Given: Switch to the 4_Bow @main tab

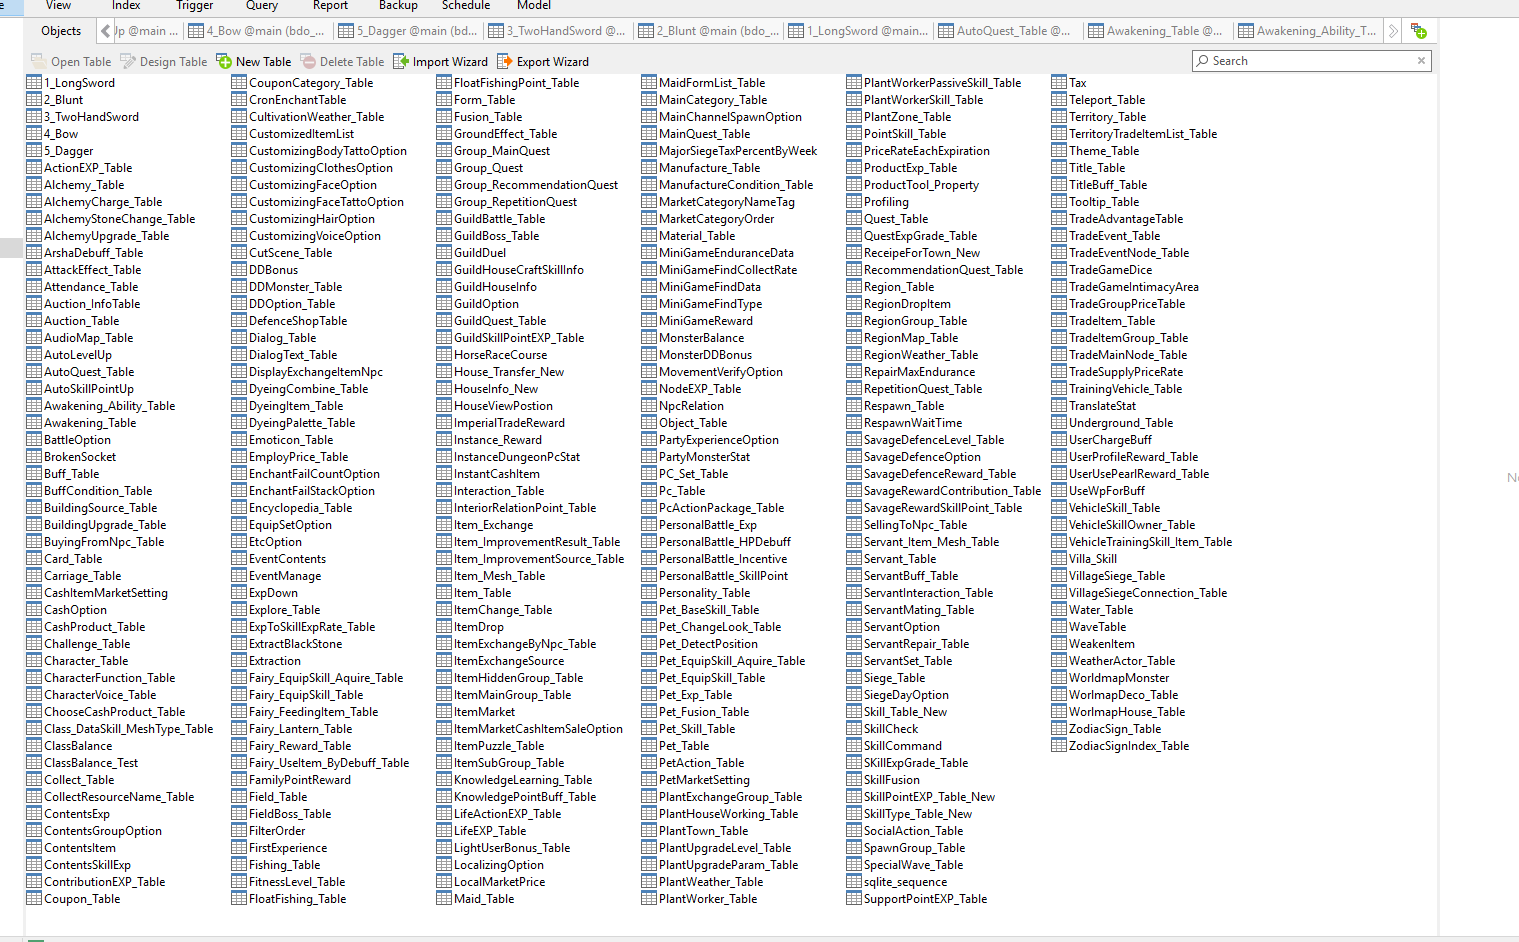Looking at the screenshot, I should [x=257, y=31].
